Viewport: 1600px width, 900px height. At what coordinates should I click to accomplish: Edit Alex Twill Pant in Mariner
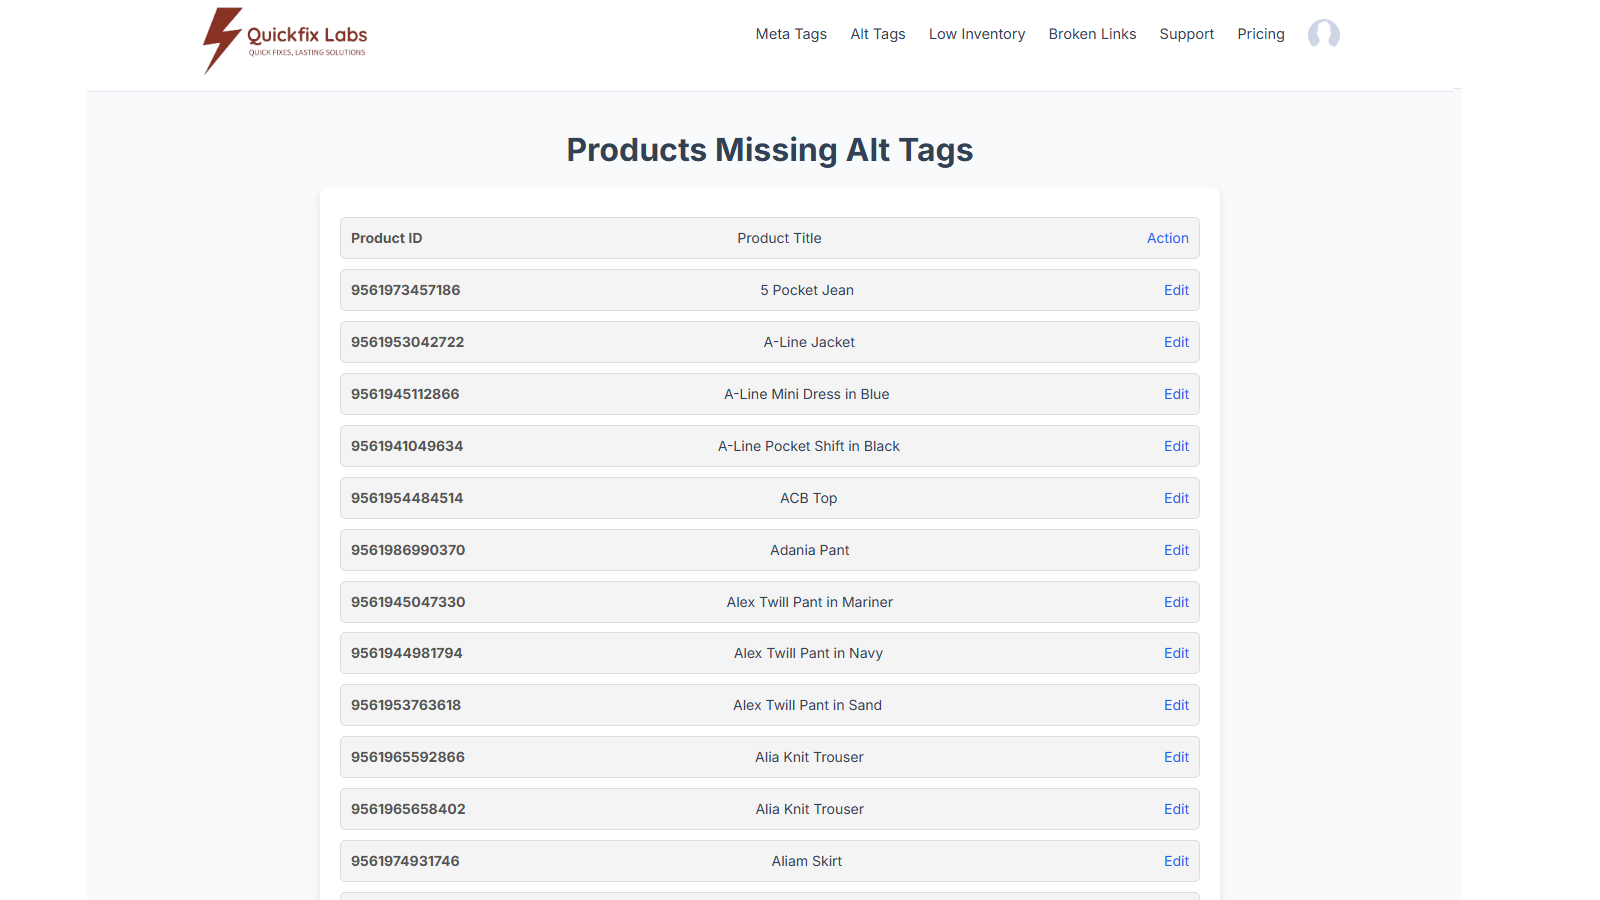click(1176, 602)
